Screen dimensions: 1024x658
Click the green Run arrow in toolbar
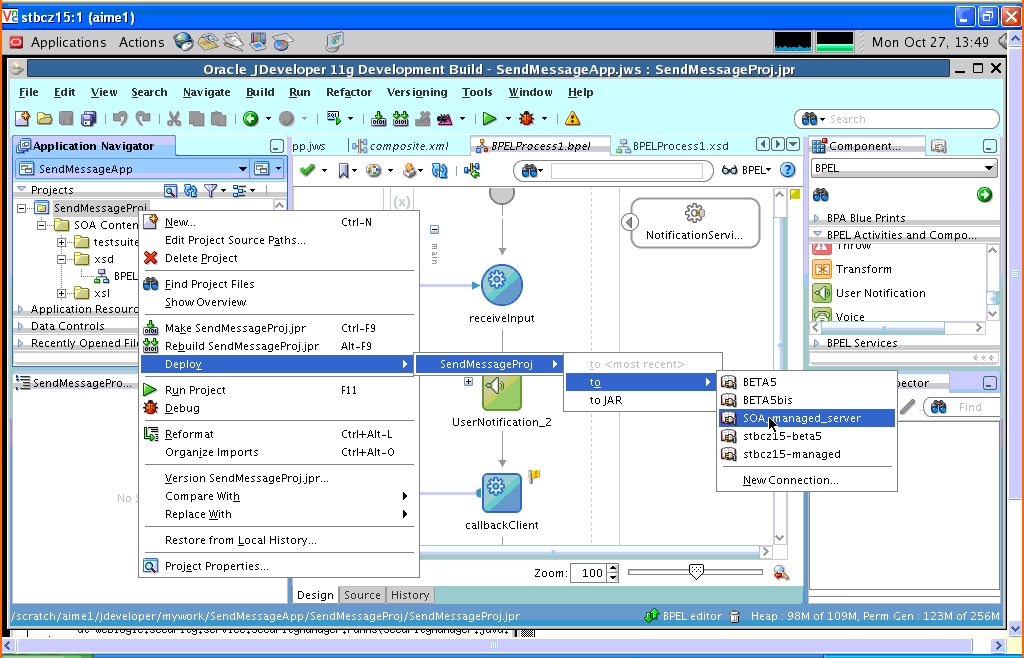[x=489, y=119]
